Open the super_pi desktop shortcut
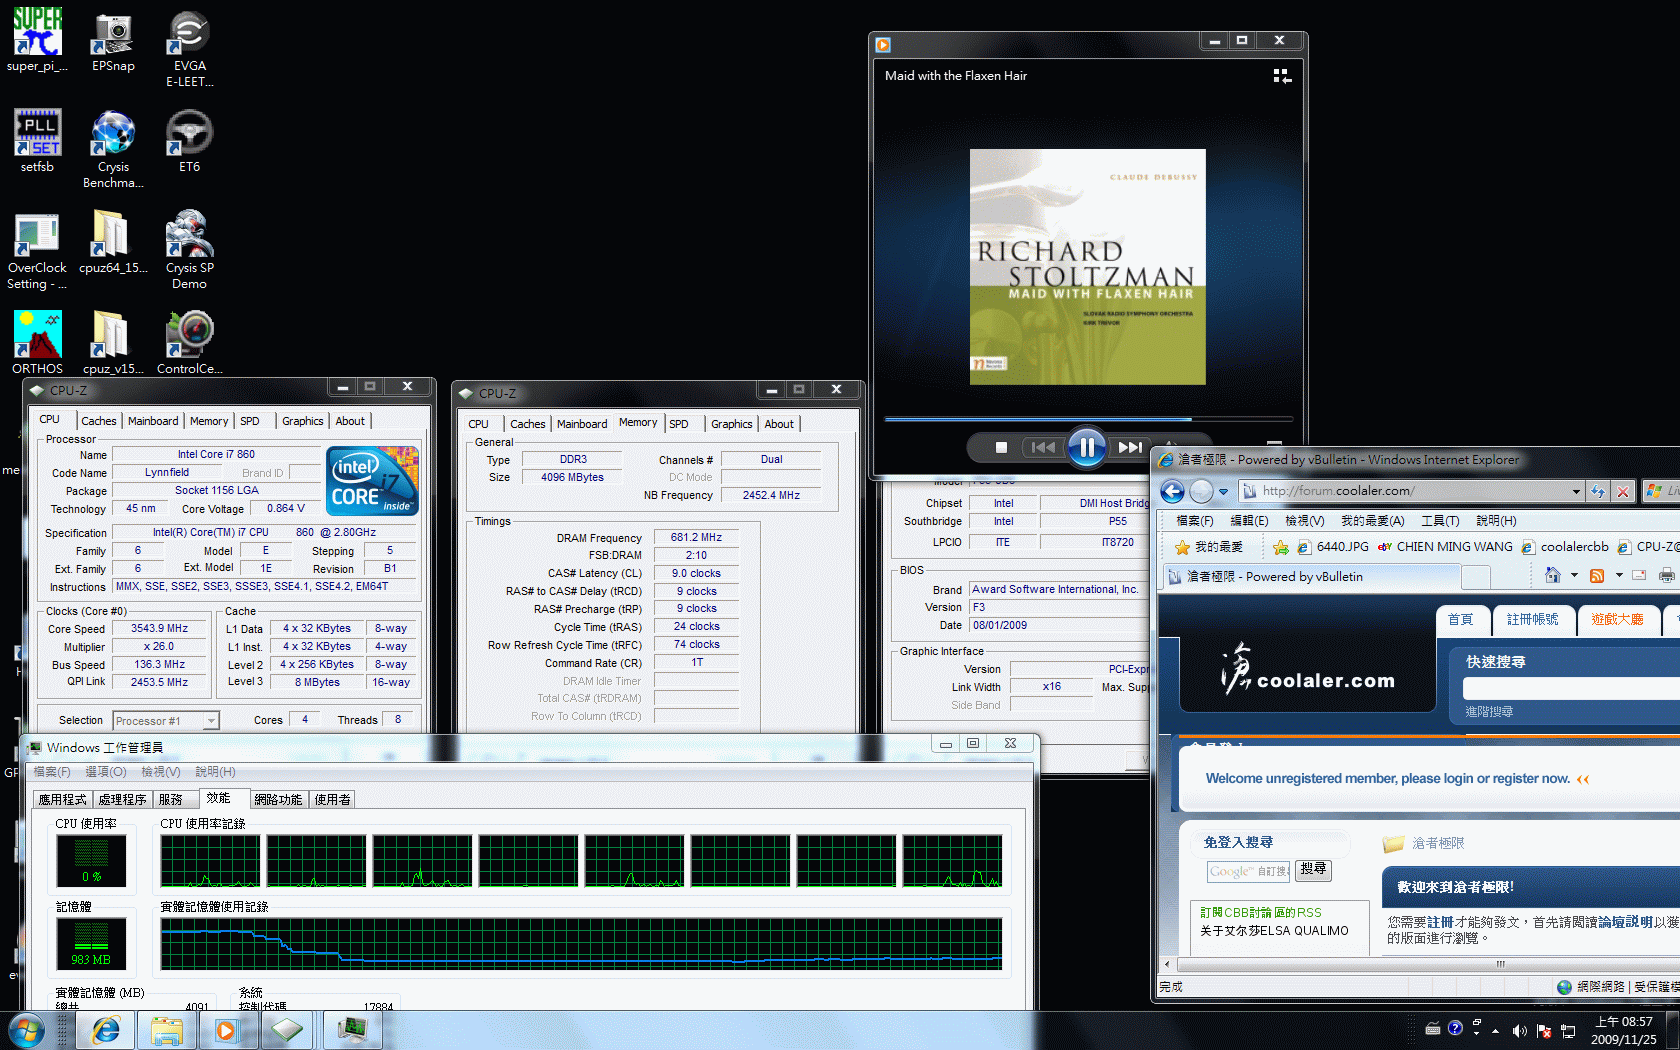This screenshot has width=1680, height=1050. point(37,40)
